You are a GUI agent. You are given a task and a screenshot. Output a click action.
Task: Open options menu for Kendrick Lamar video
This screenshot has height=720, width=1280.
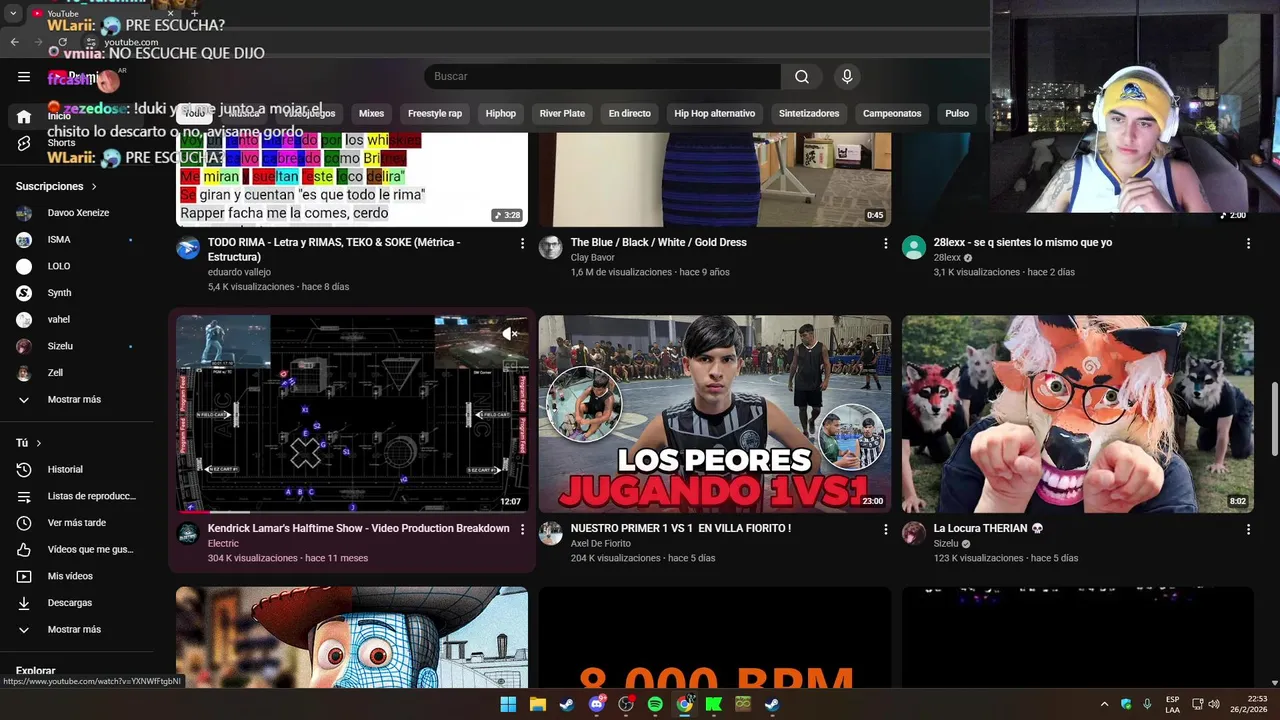522,529
